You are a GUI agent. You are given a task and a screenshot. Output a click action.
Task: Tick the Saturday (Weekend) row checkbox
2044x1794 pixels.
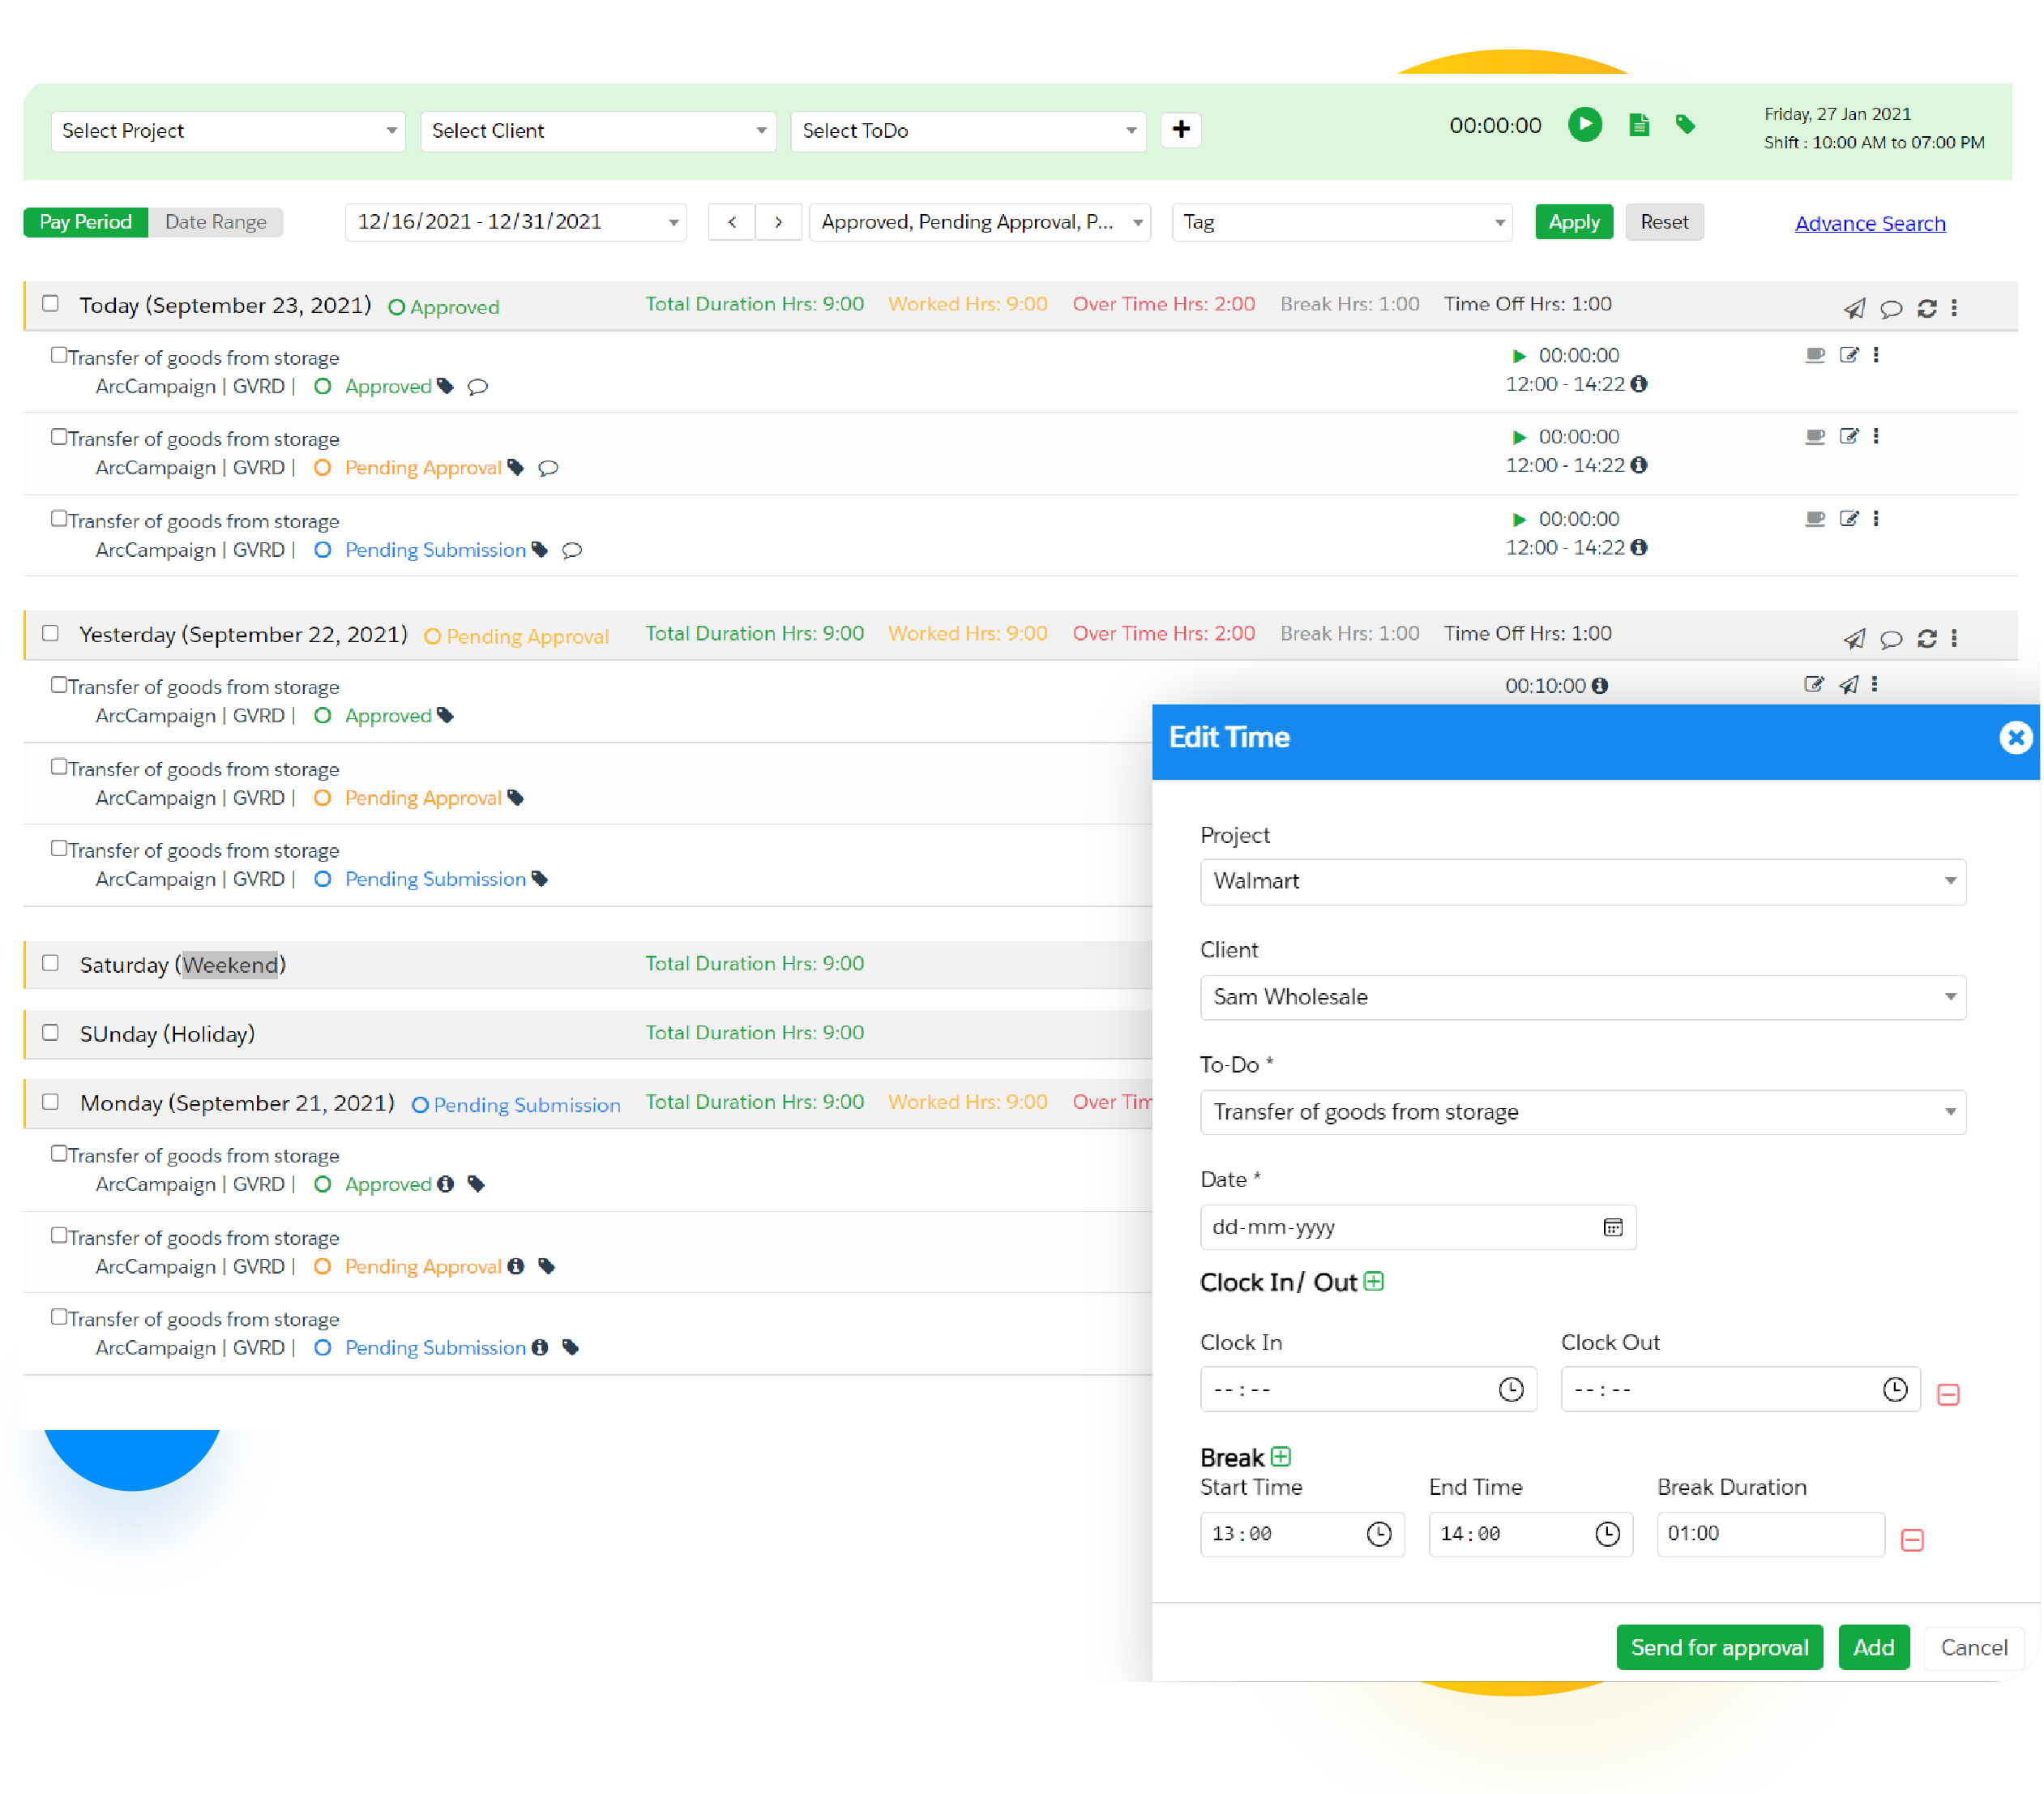click(x=50, y=963)
